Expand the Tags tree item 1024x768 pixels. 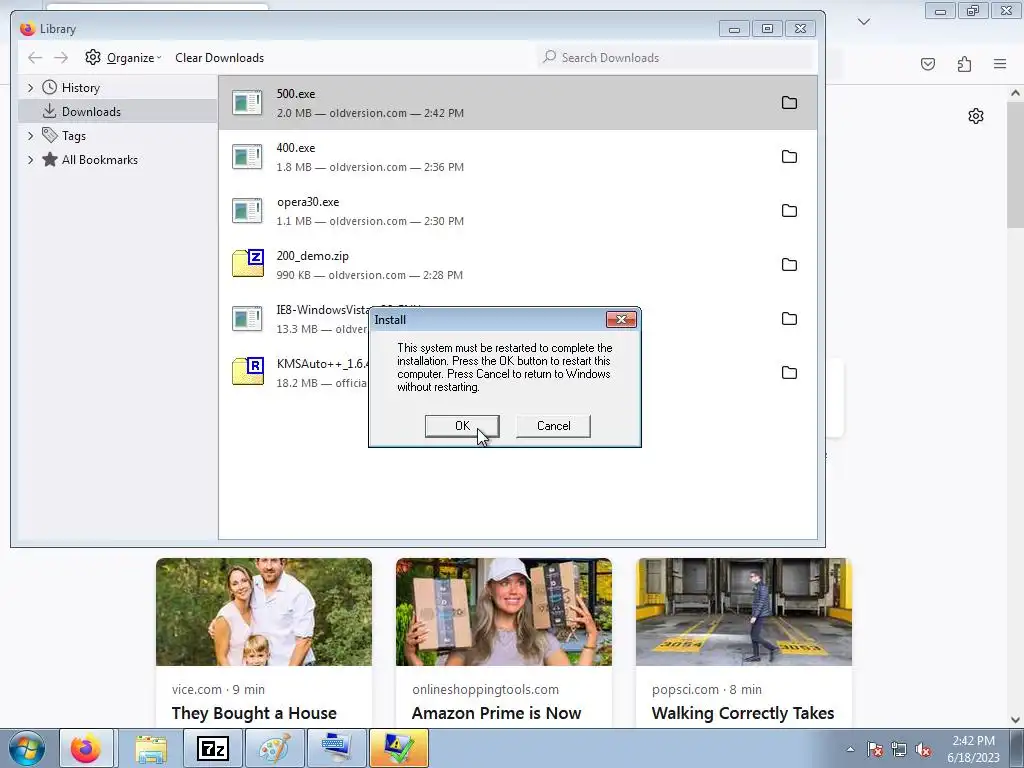coord(30,136)
